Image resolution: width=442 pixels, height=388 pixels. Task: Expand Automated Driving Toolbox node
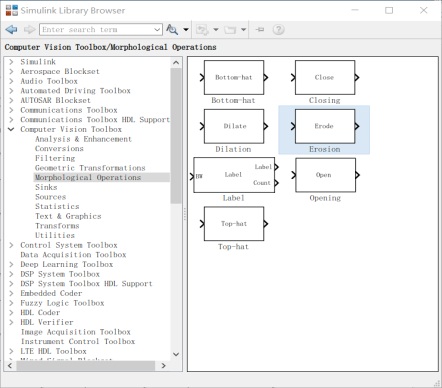11,91
